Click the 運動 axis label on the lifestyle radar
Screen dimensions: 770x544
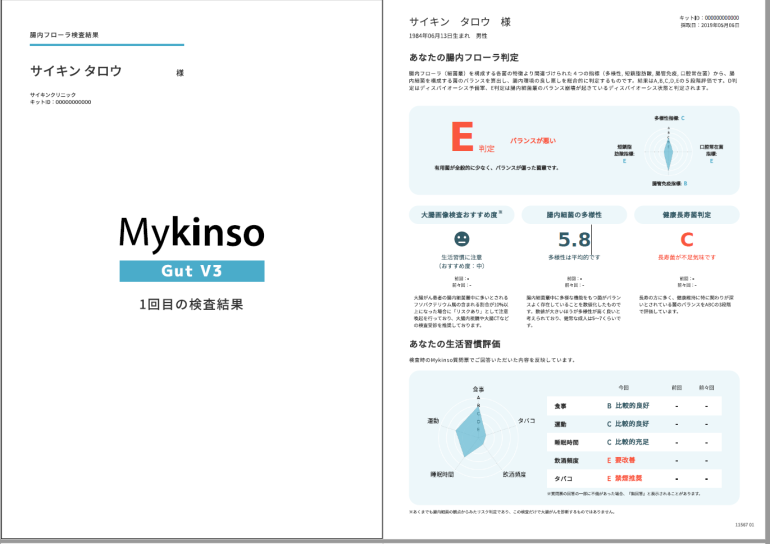point(433,421)
